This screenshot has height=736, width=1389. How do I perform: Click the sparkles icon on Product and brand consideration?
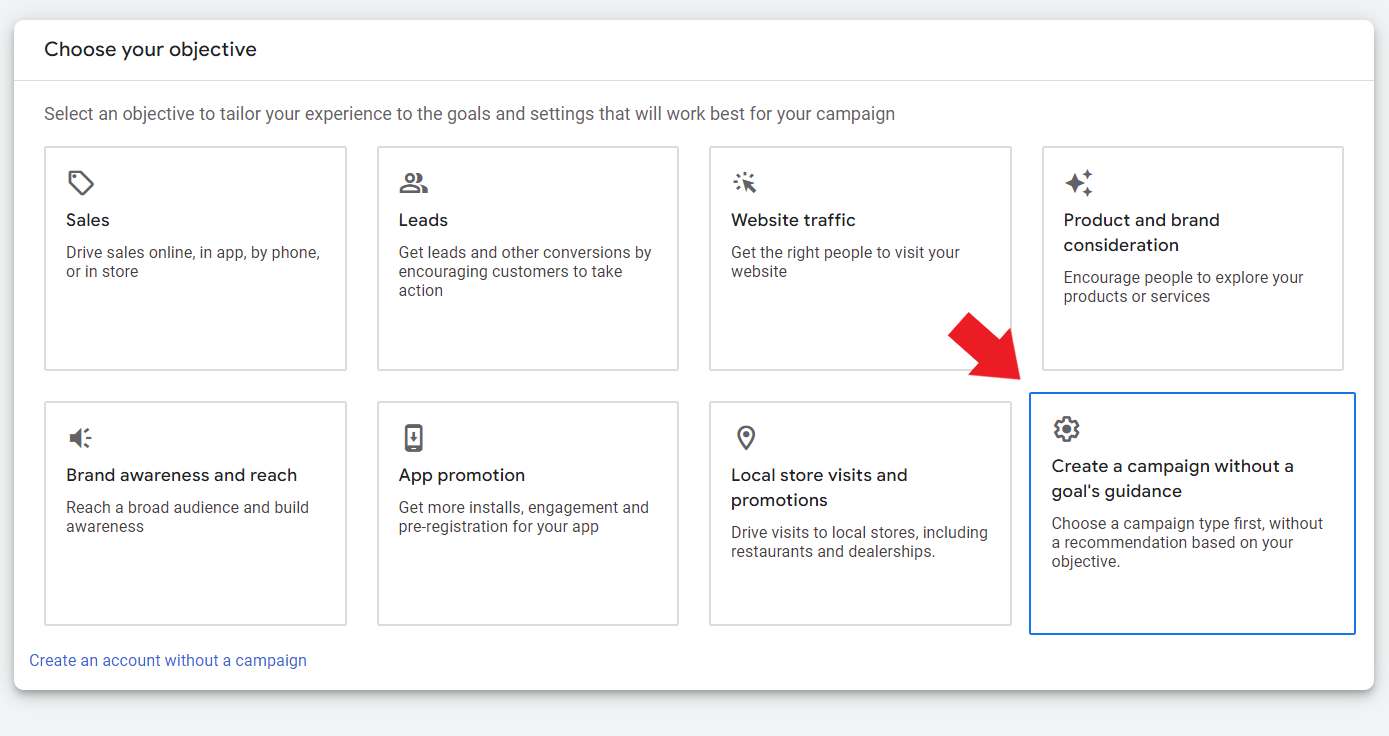tap(1078, 182)
